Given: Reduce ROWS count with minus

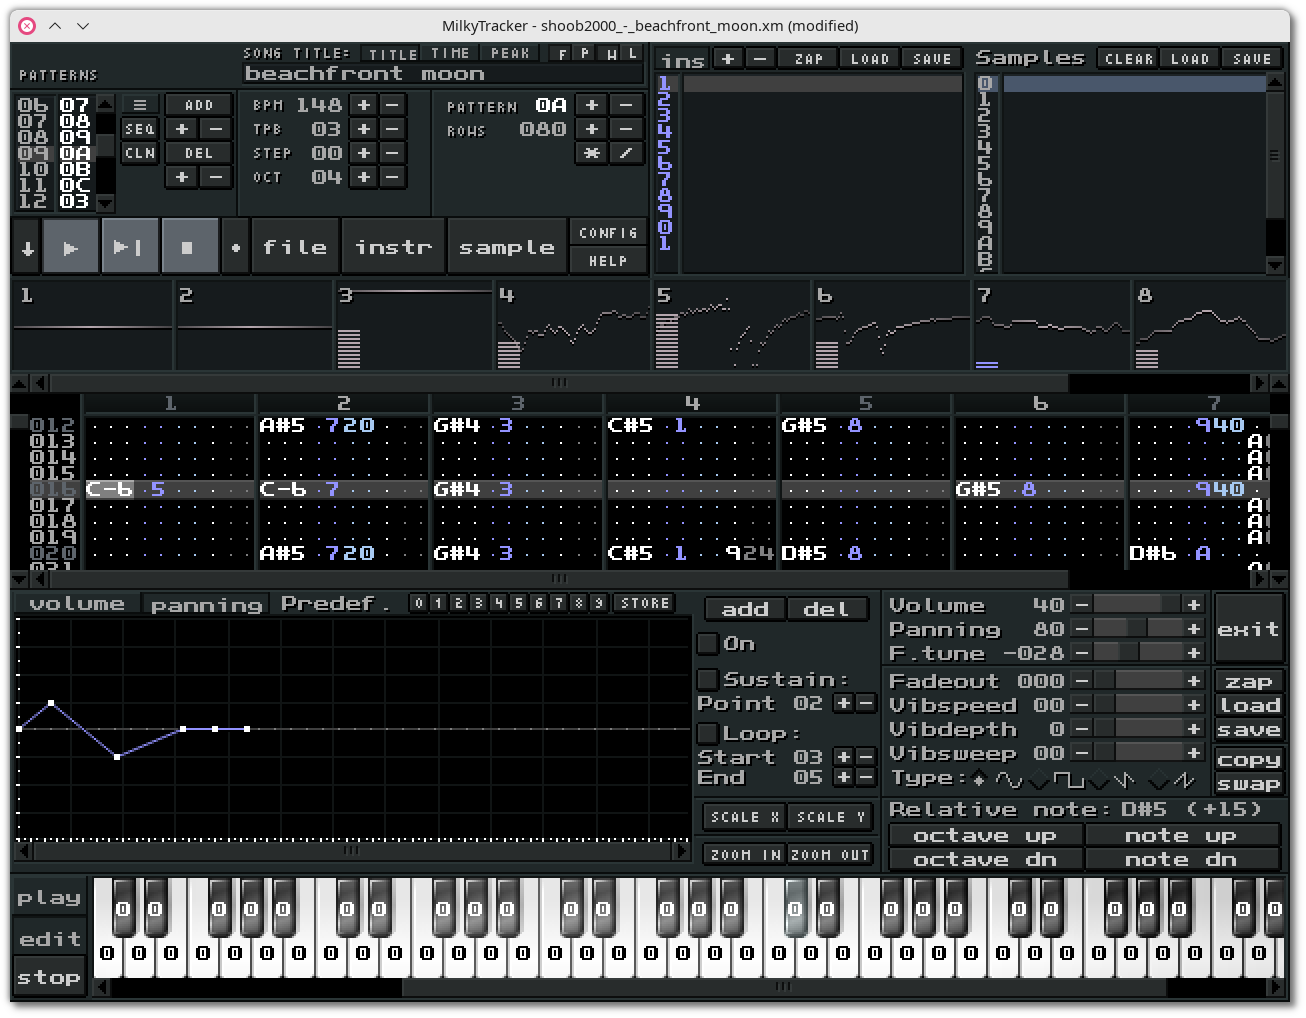Looking at the screenshot, I should click(x=626, y=129).
